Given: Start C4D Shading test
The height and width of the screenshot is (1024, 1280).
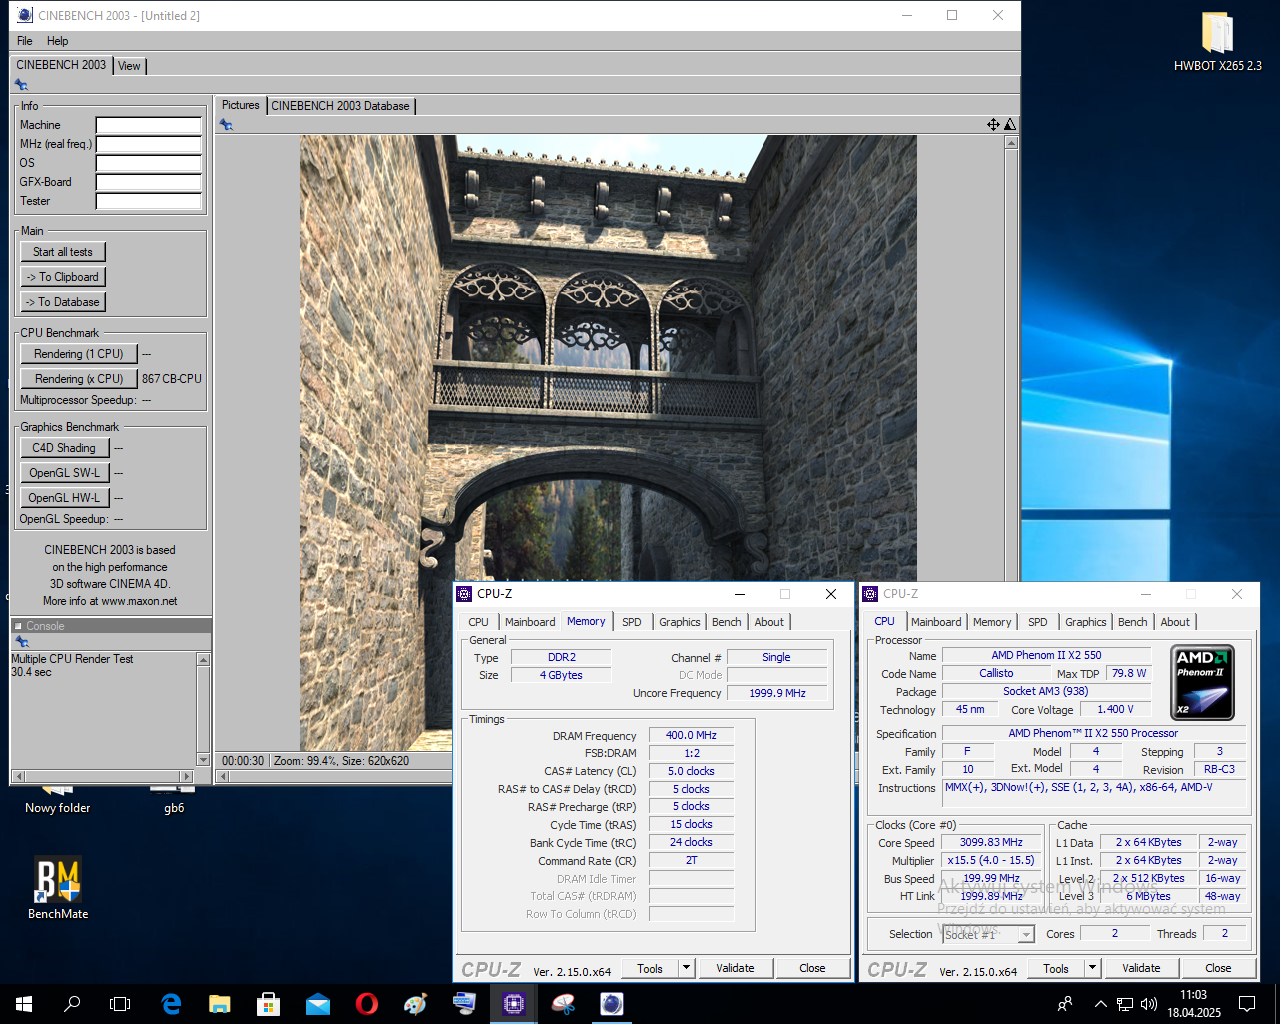Looking at the screenshot, I should click(64, 448).
